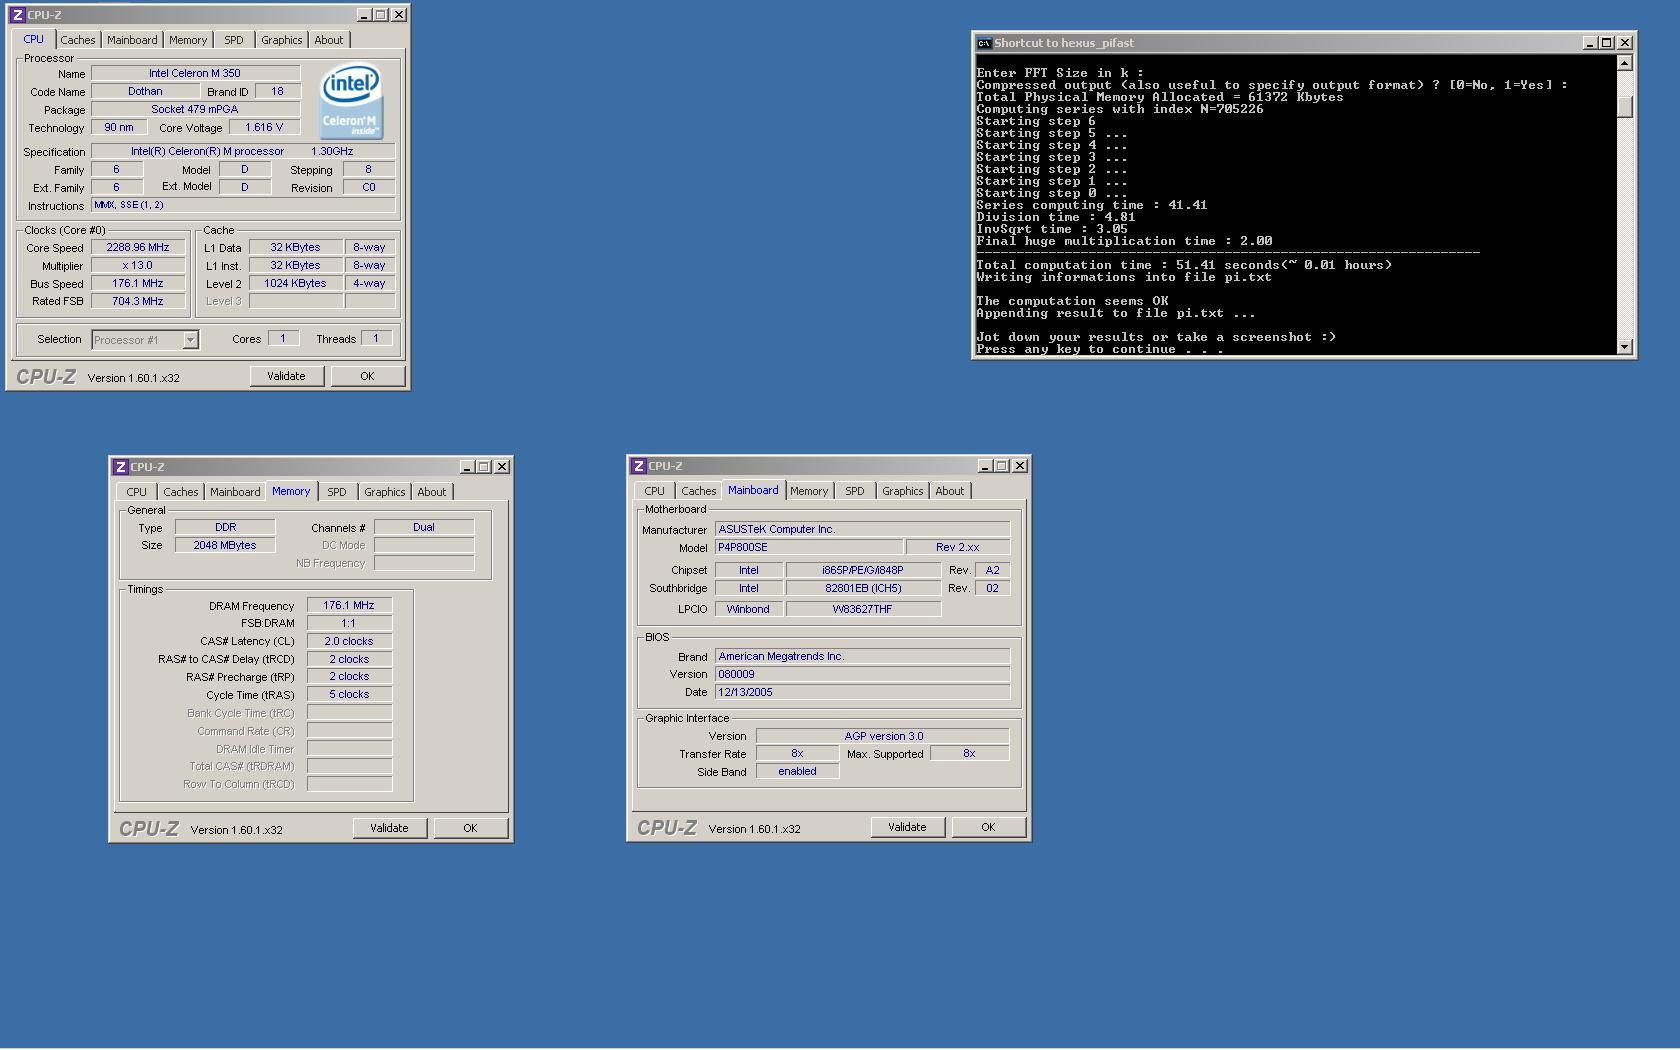
Task: Click the Rated FSB value 704.3 MHz
Action: 138,301
